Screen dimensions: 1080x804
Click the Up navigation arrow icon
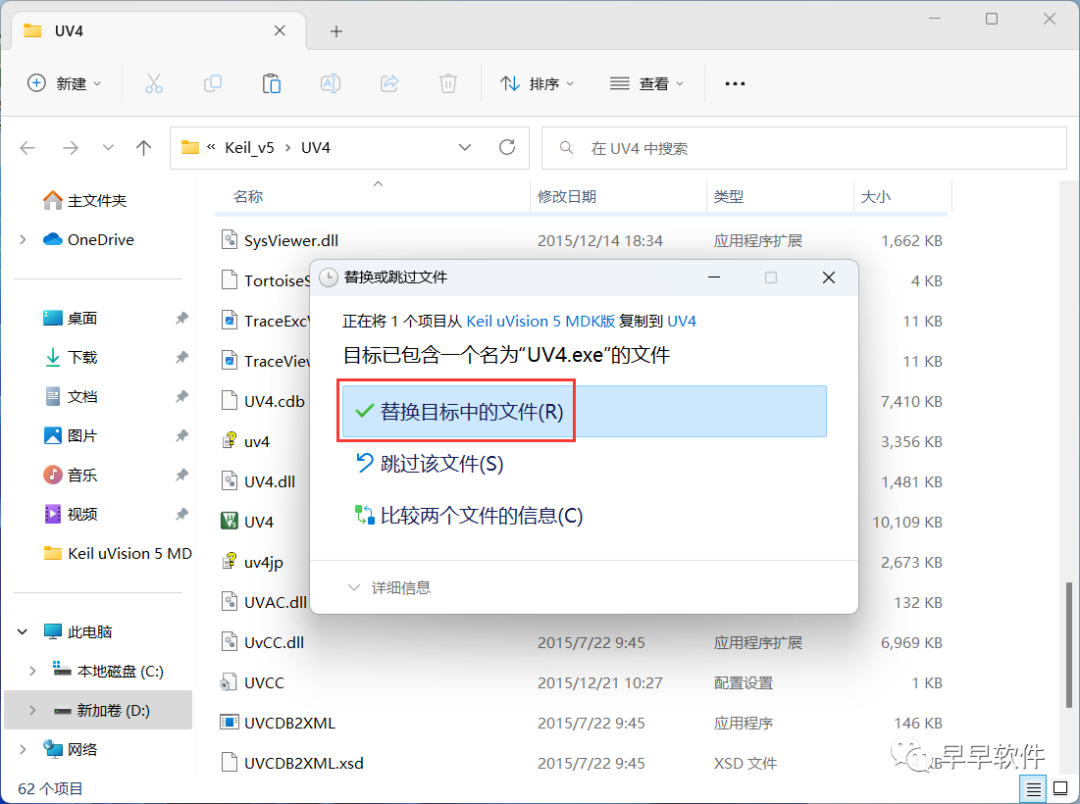pyautogui.click(x=143, y=147)
